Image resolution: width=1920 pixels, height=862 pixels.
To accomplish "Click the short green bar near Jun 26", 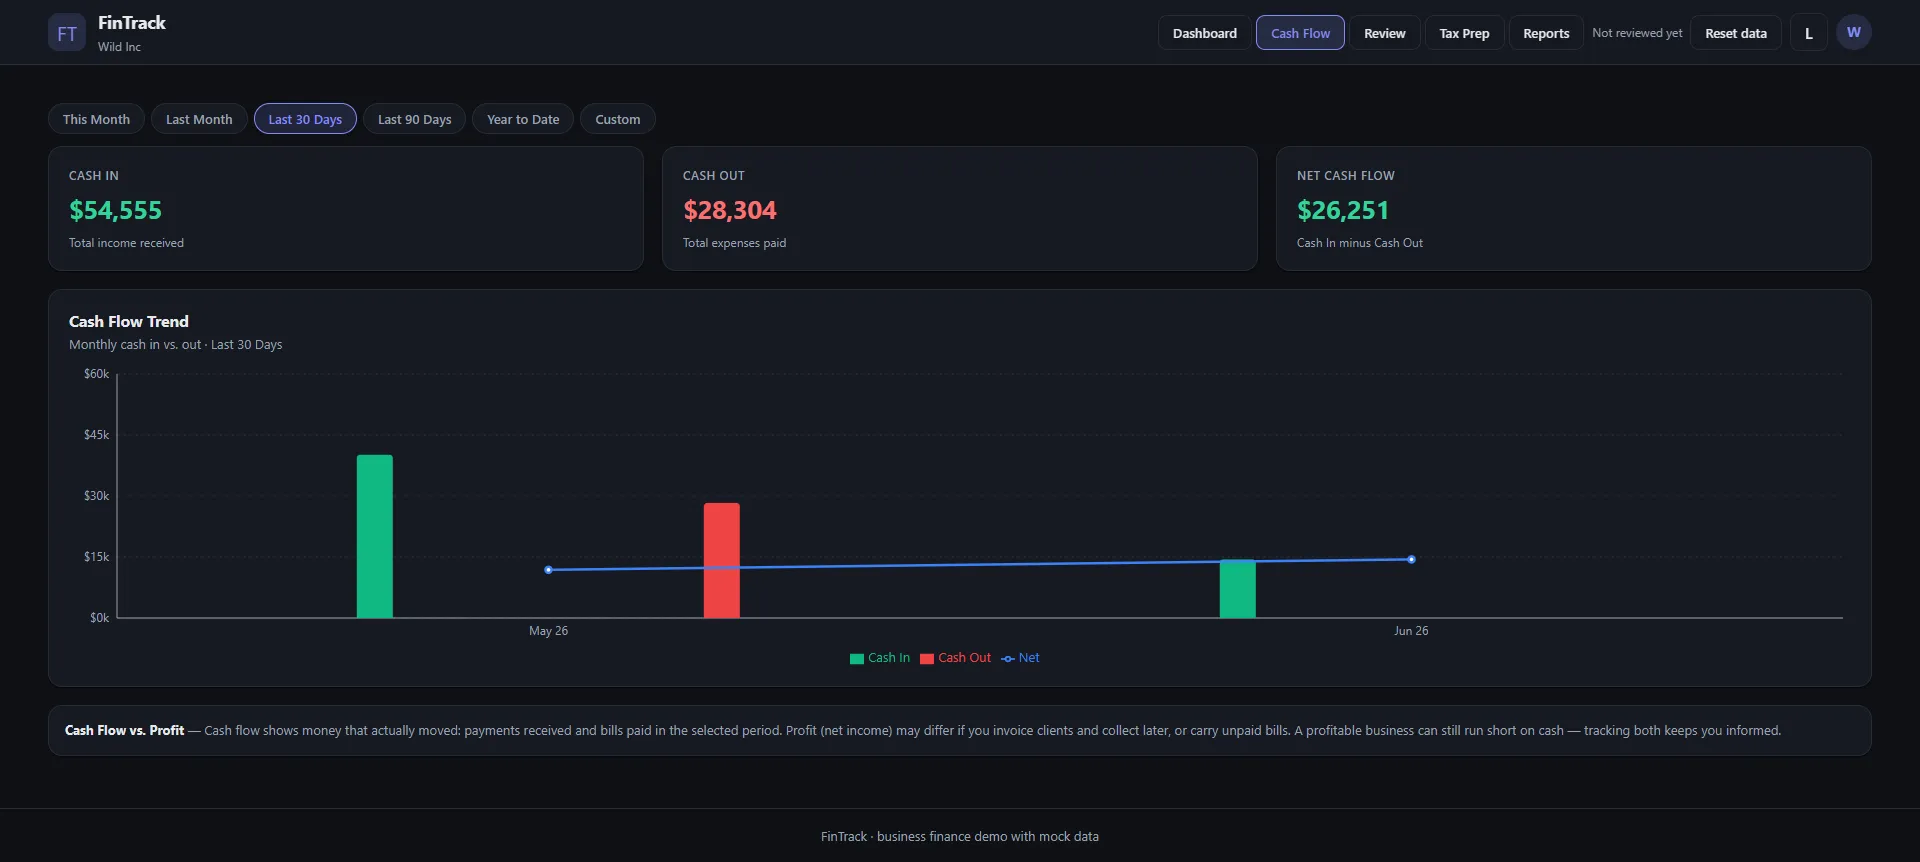I will click(1237, 589).
